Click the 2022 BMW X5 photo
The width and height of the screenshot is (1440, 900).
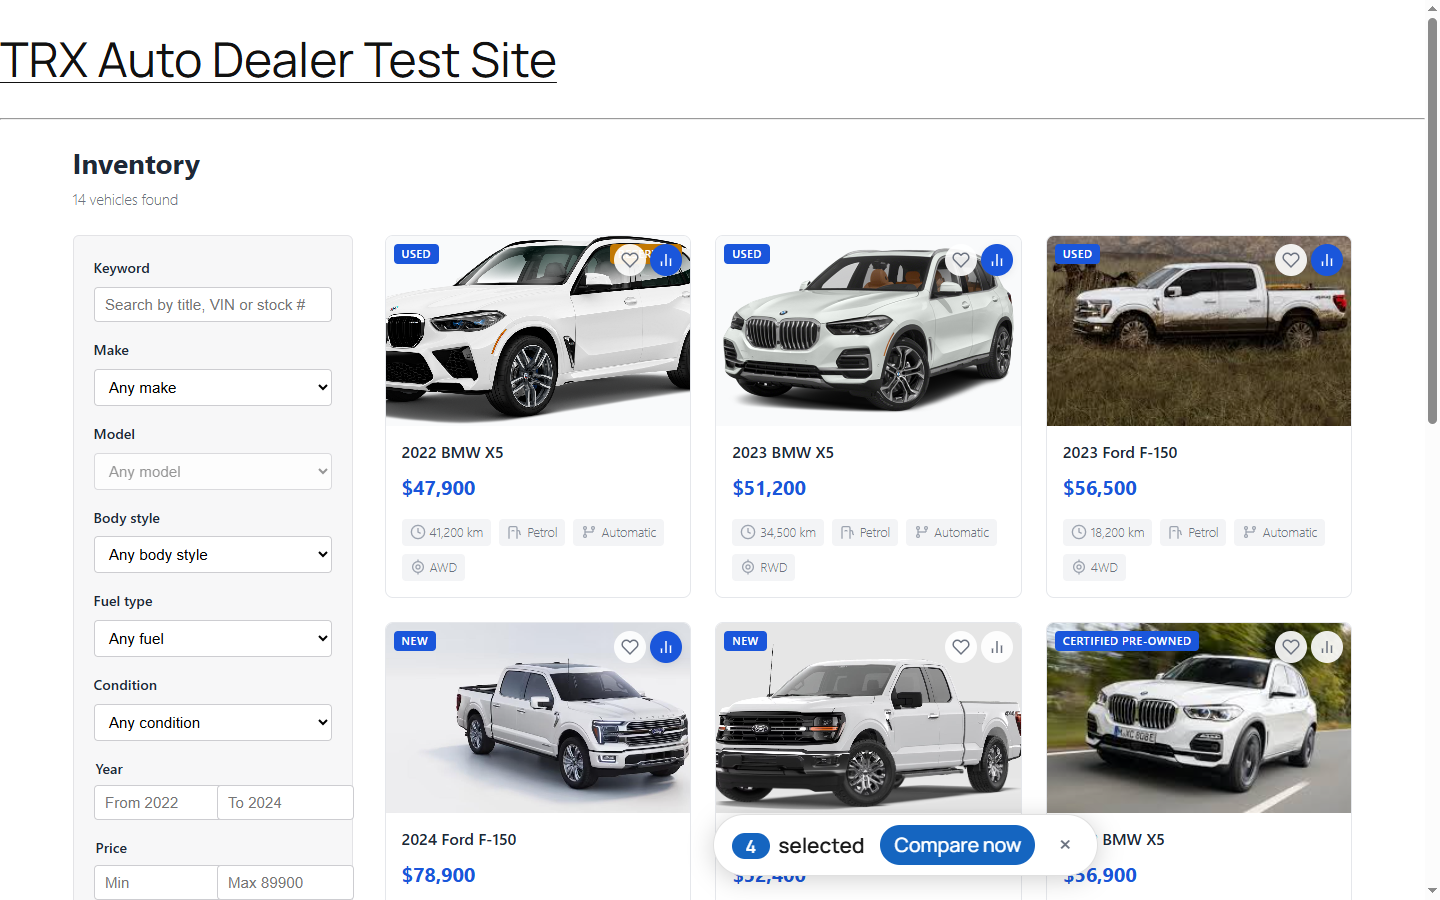pyautogui.click(x=538, y=331)
